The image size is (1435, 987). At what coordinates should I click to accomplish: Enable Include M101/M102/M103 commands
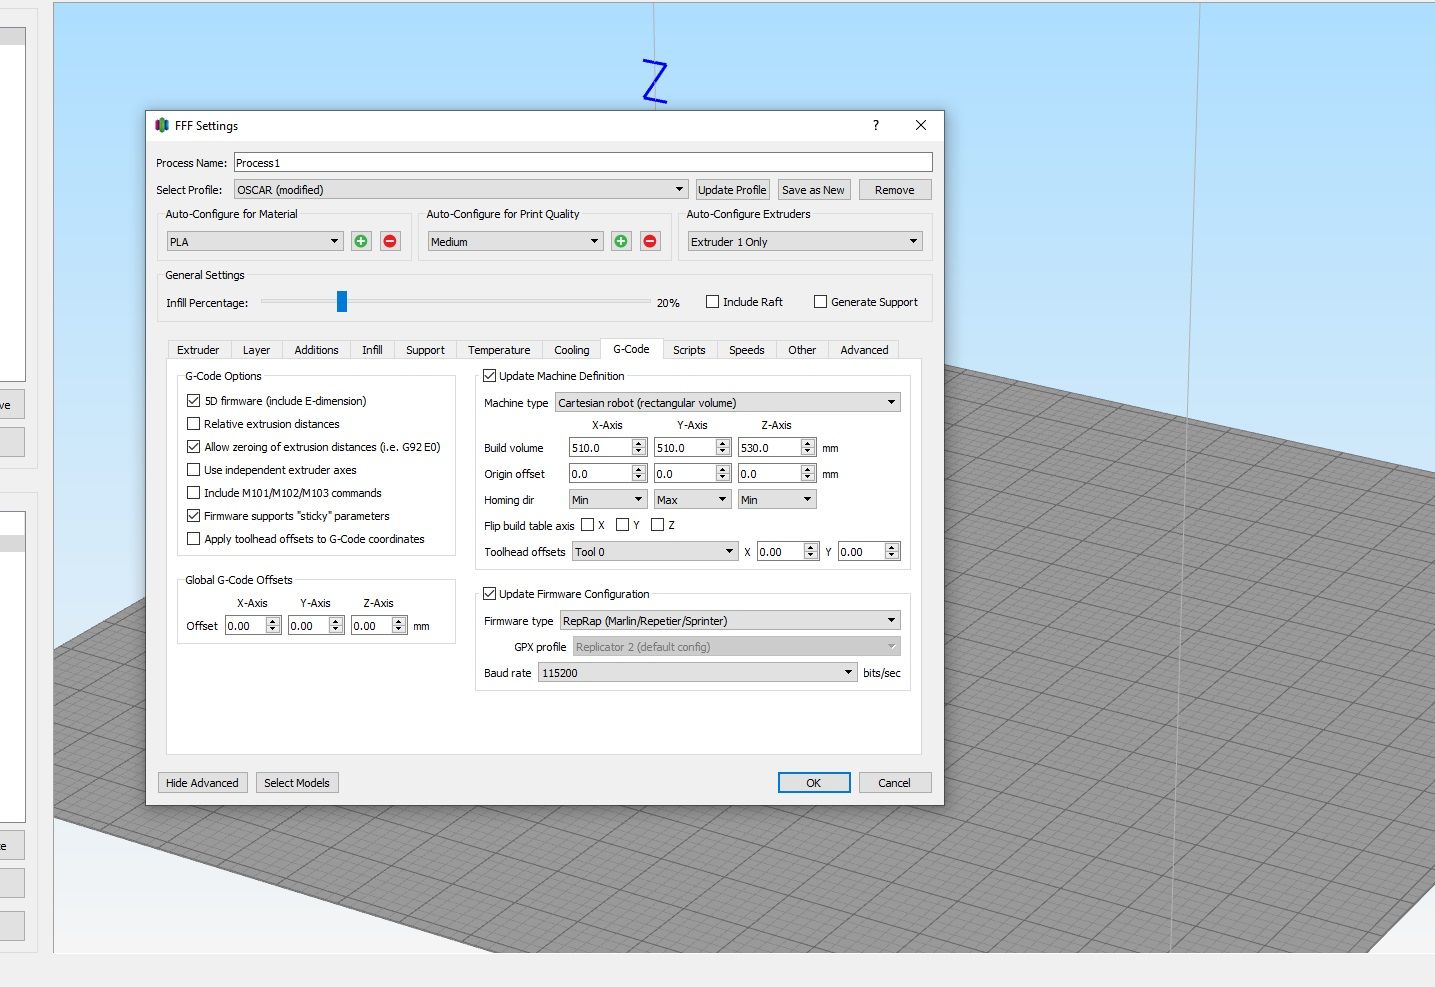[194, 492]
